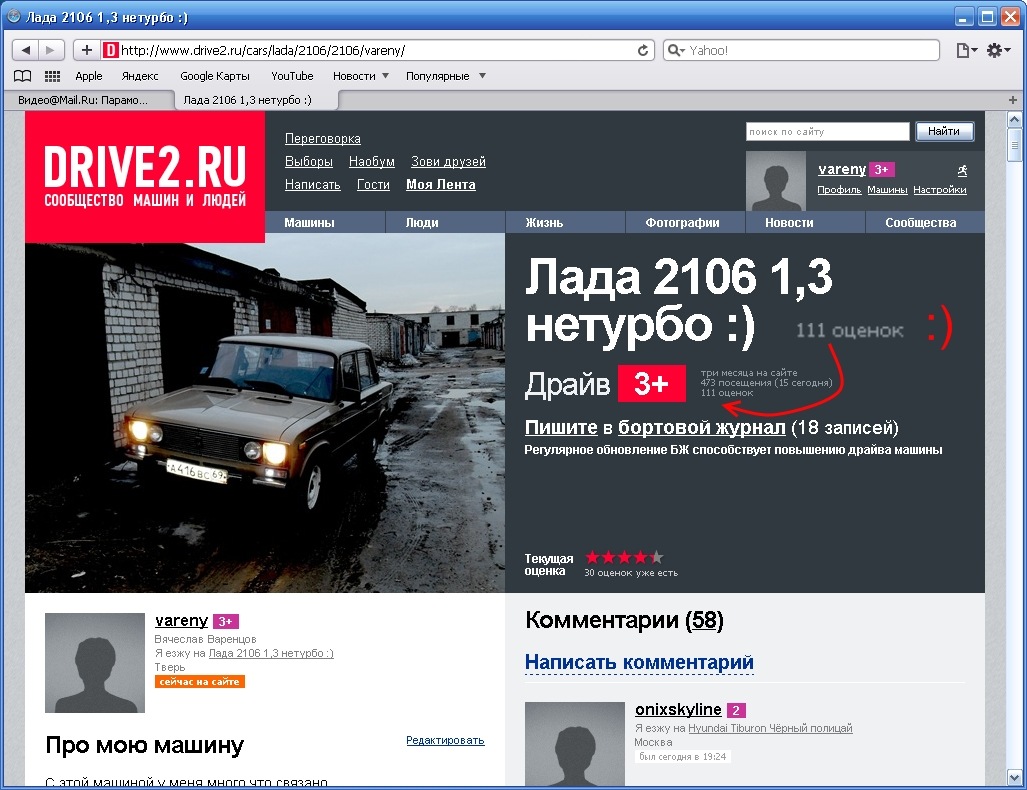Select the Сообщества navigation item

[x=923, y=222]
